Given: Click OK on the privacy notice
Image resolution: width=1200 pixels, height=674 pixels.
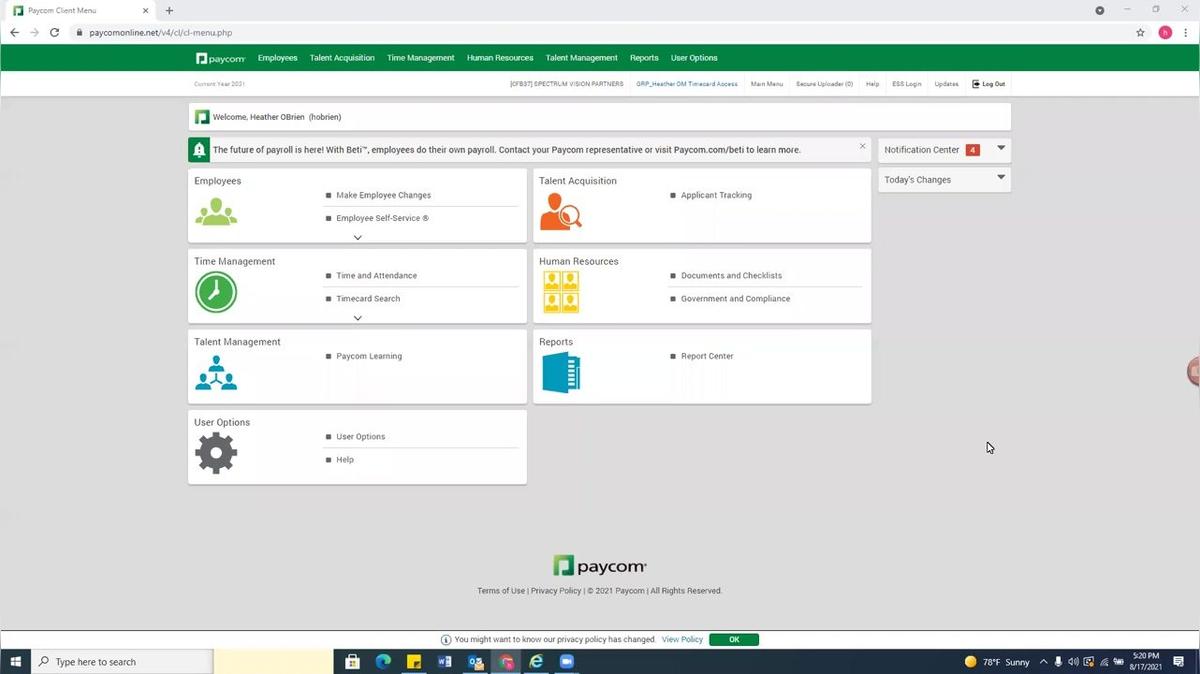Looking at the screenshot, I should (x=735, y=639).
